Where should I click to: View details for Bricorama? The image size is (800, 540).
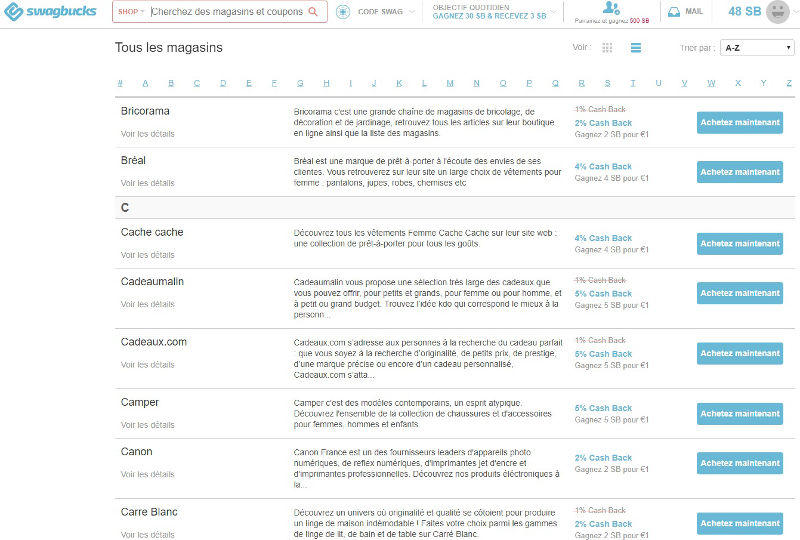click(147, 134)
